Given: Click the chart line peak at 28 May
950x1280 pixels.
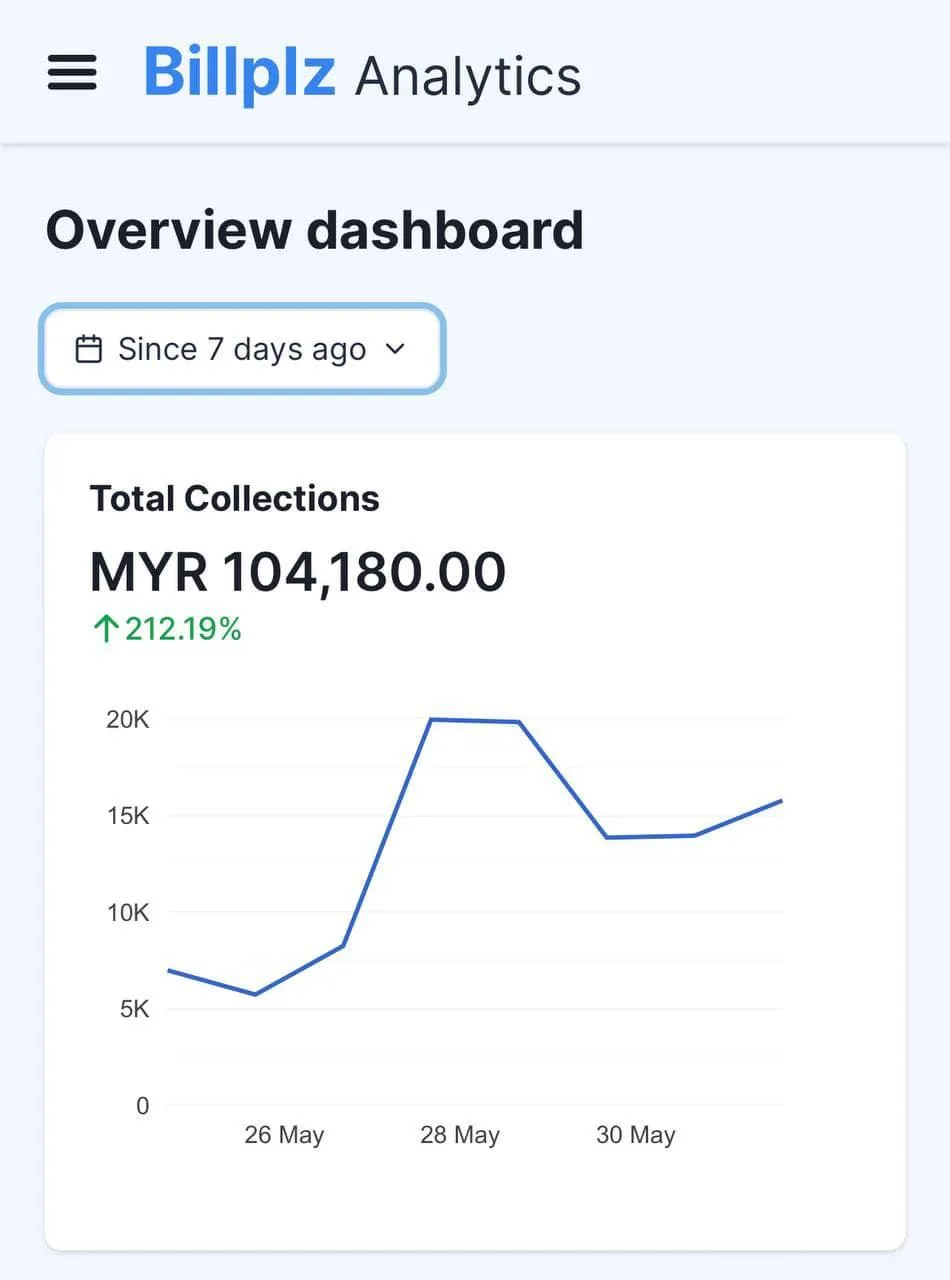Looking at the screenshot, I should point(431,719).
